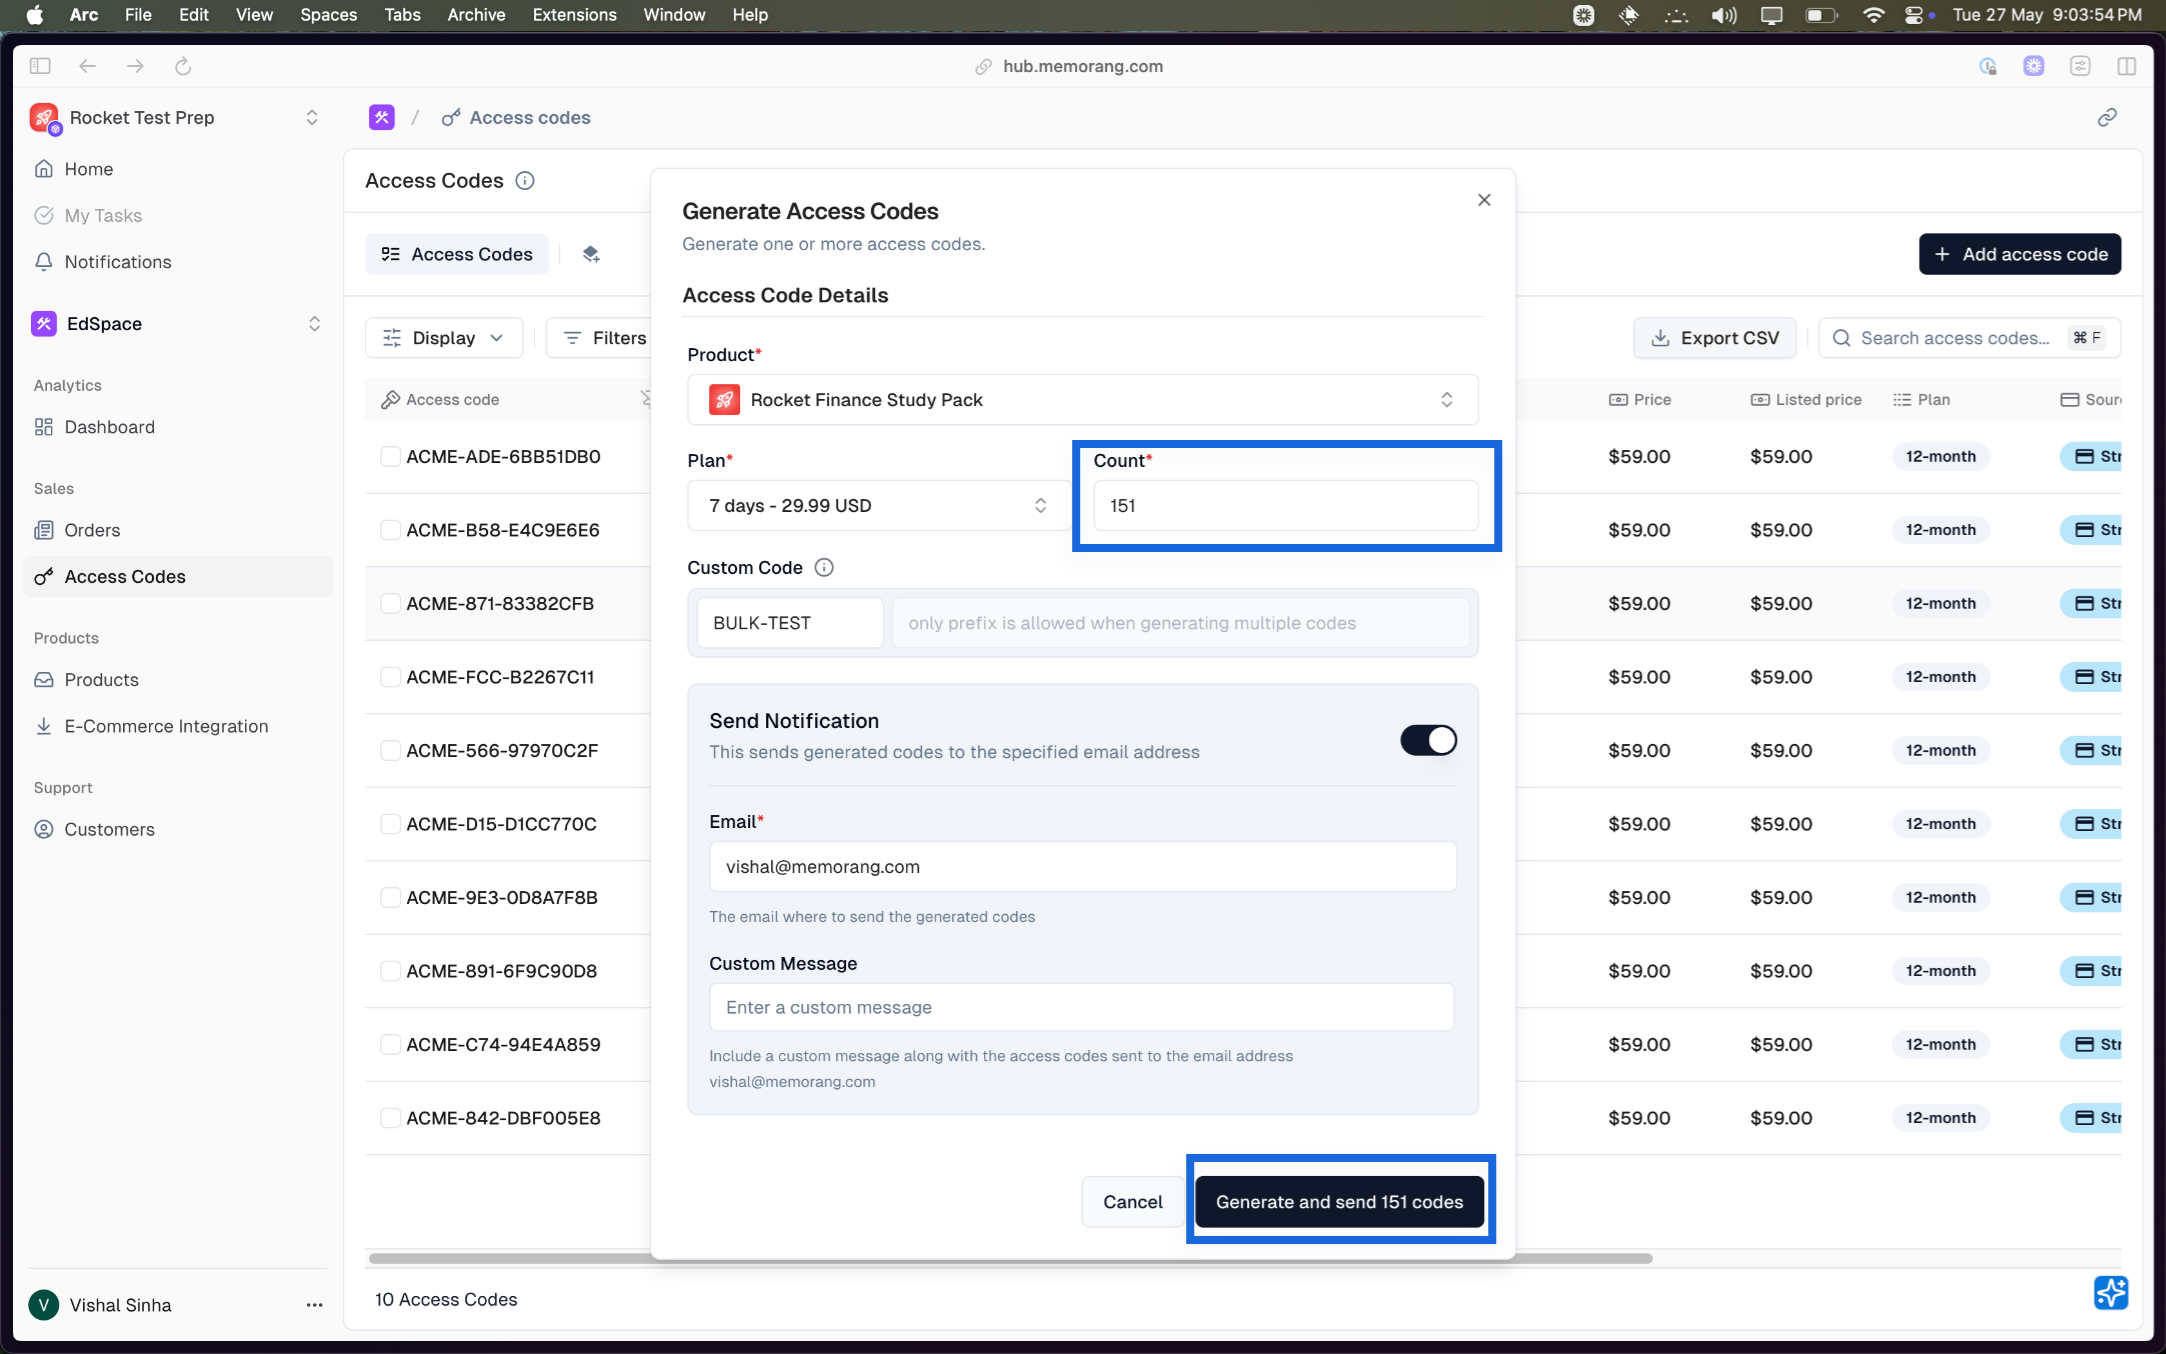Click into the Custom Message field
Image resolution: width=2166 pixels, height=1354 pixels.
1081,1008
